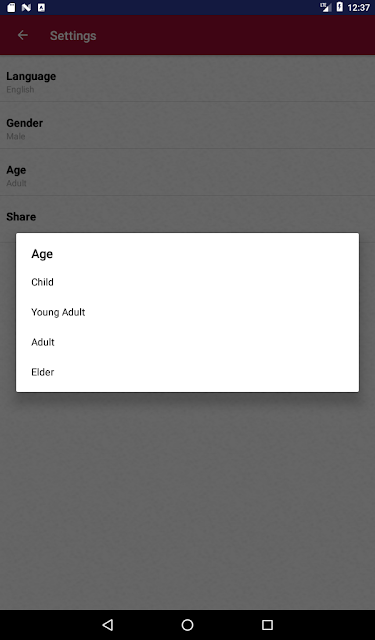Open recent apps with square icon
The height and width of the screenshot is (640, 375).
pos(267,624)
